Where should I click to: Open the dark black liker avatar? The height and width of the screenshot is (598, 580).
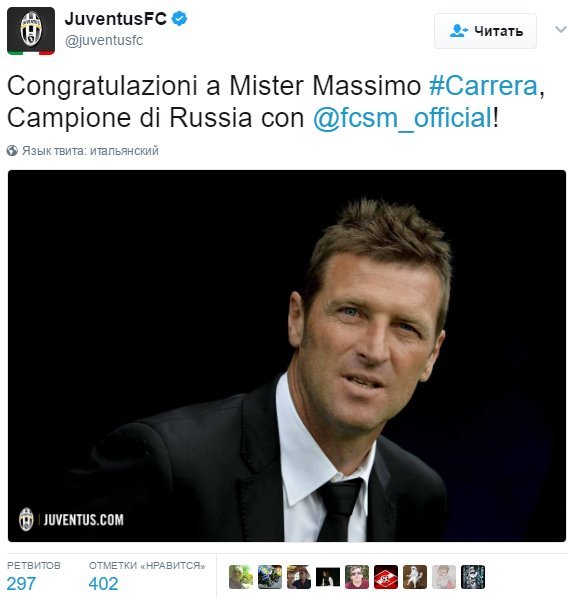pos(328,577)
